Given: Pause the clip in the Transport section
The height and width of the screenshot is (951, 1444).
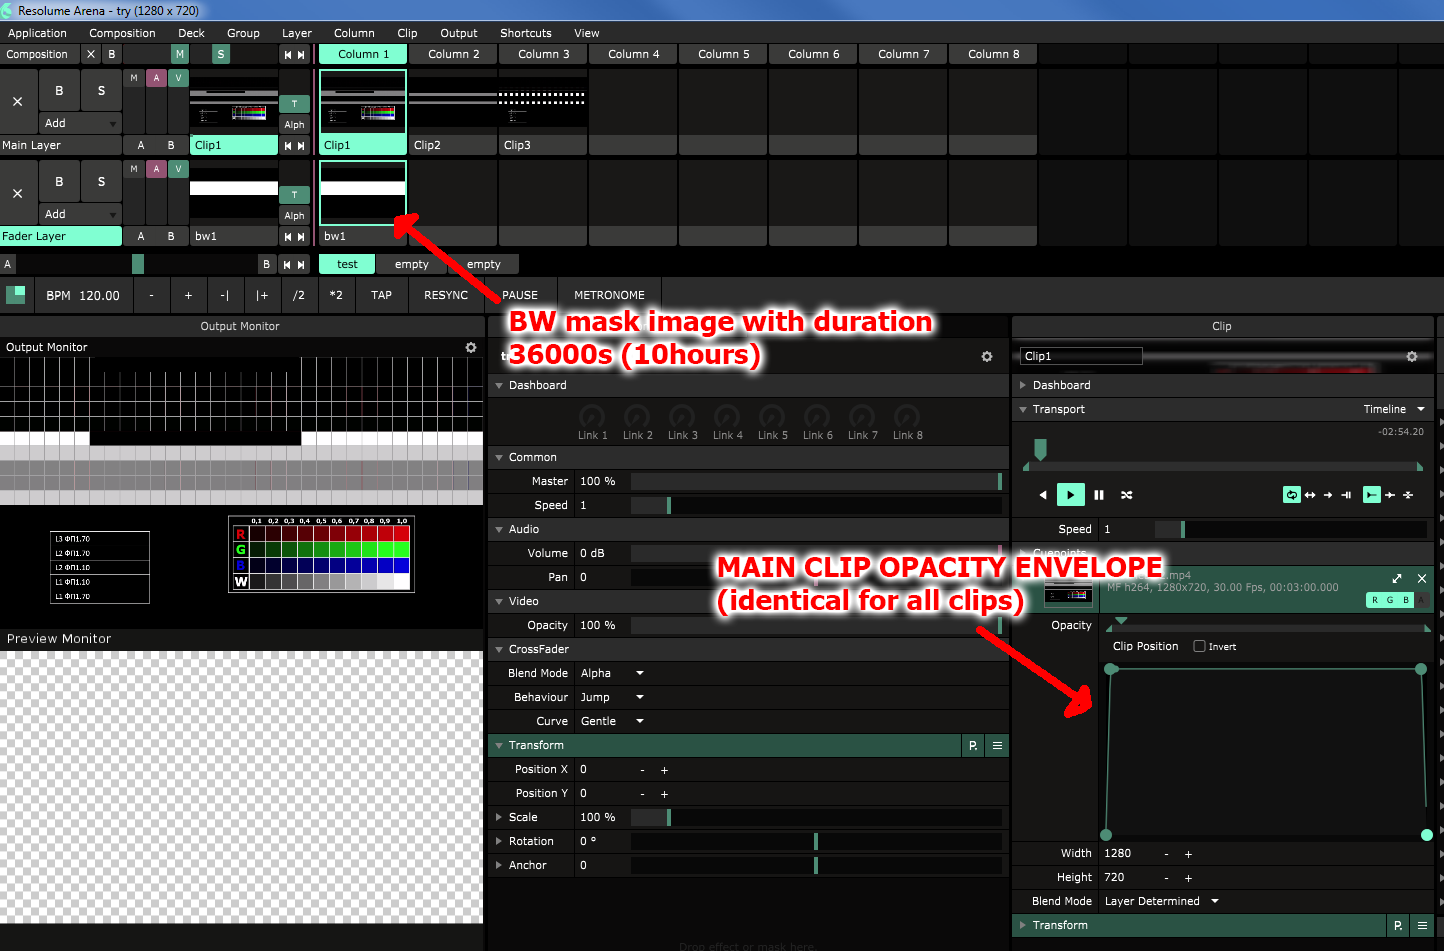Looking at the screenshot, I should pyautogui.click(x=1099, y=495).
